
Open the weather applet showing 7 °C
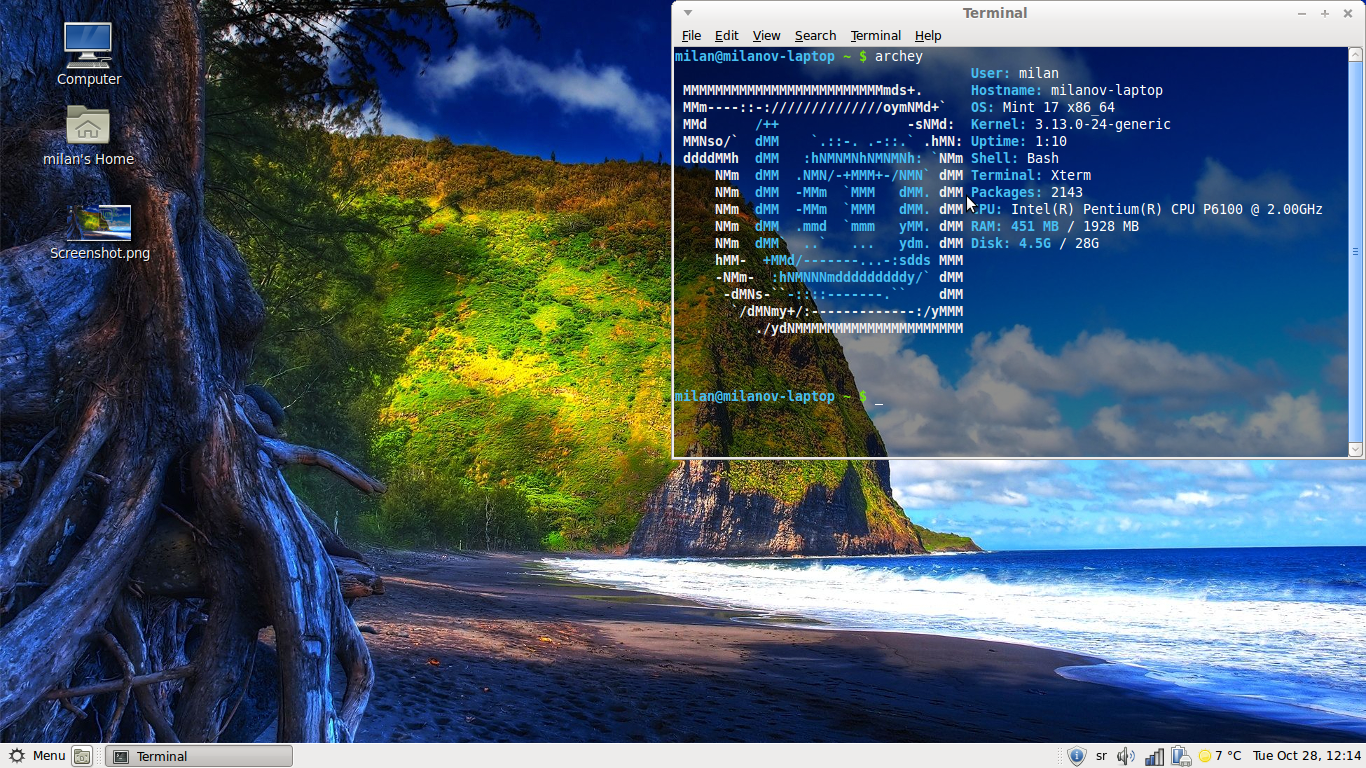pos(1219,756)
